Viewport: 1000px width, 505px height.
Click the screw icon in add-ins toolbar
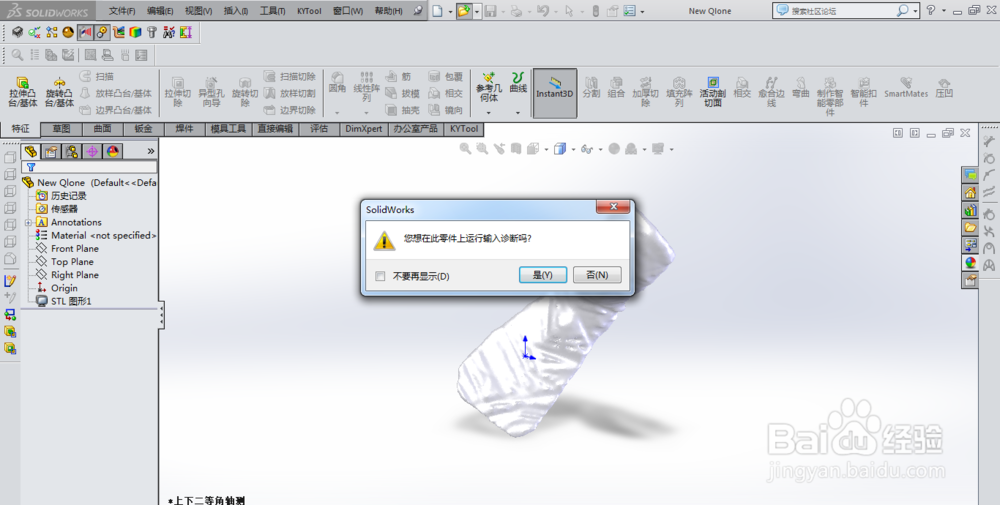tap(152, 32)
